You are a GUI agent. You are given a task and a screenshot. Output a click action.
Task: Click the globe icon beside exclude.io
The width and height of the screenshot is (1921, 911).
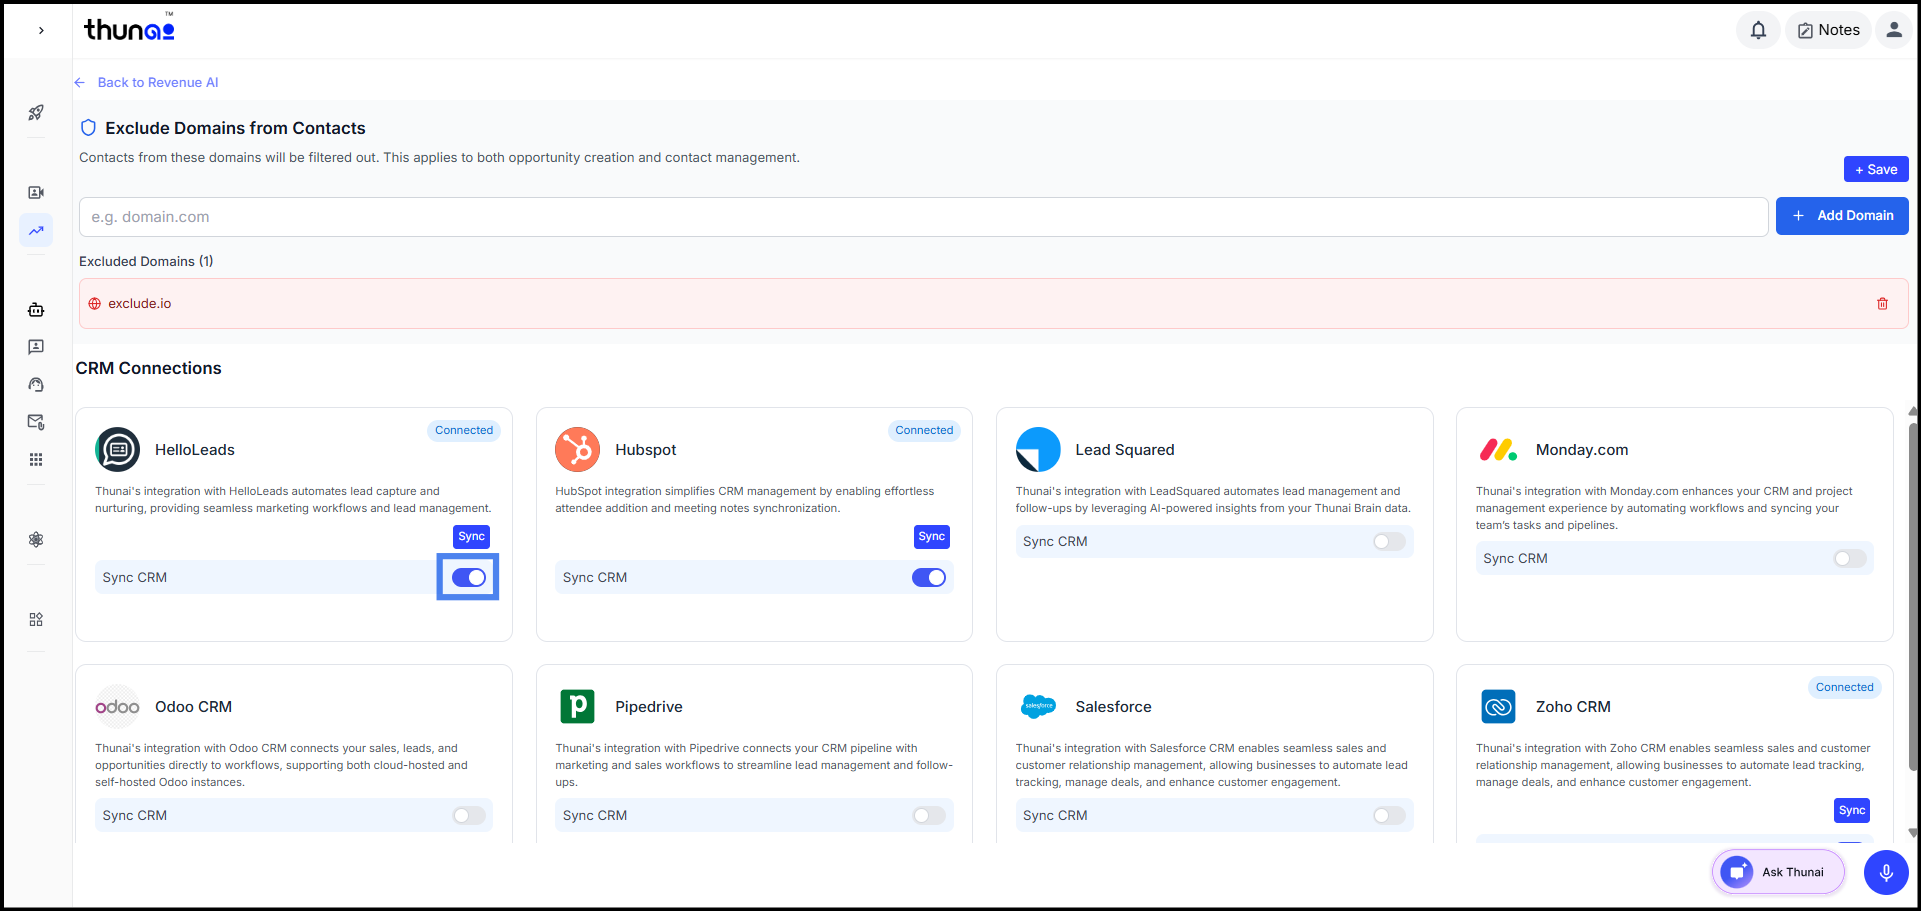[x=95, y=304]
